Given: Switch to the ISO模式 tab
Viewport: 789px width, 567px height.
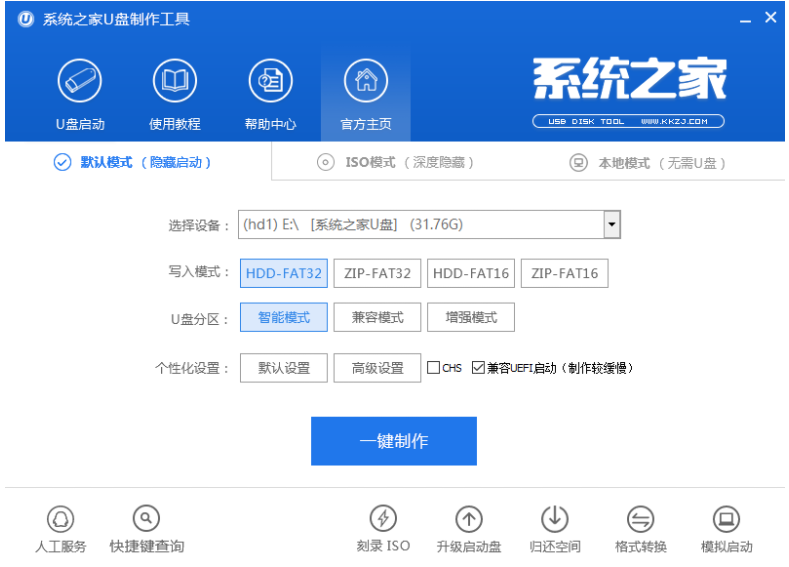Looking at the screenshot, I should point(394,162).
